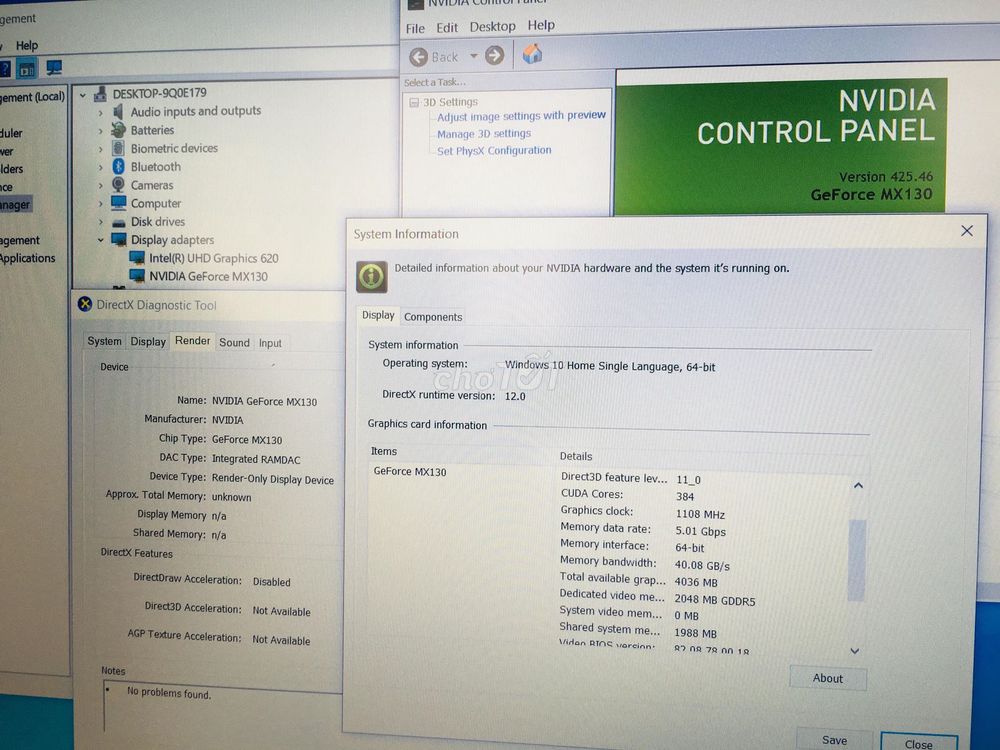This screenshot has height=750, width=1000.
Task: Open the Edit menu in NVIDIA Control Panel
Action: pyautogui.click(x=446, y=28)
